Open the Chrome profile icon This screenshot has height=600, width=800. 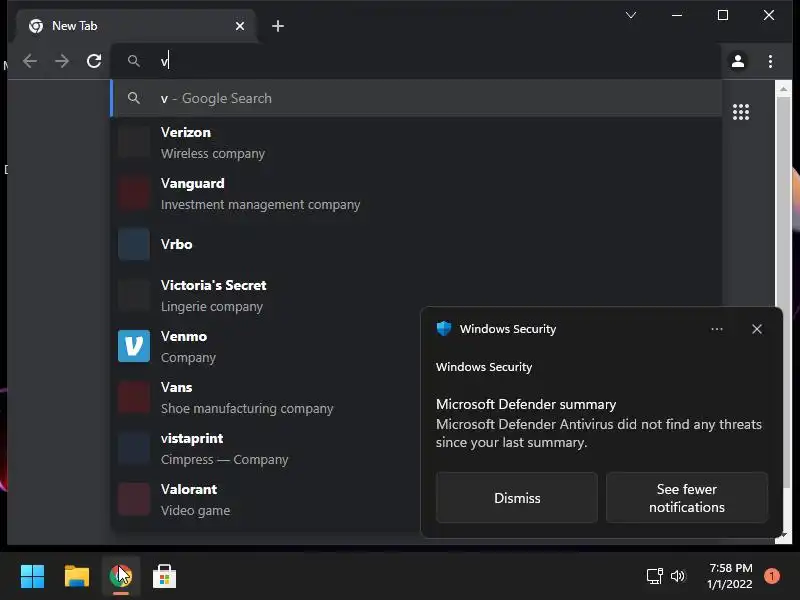[738, 61]
